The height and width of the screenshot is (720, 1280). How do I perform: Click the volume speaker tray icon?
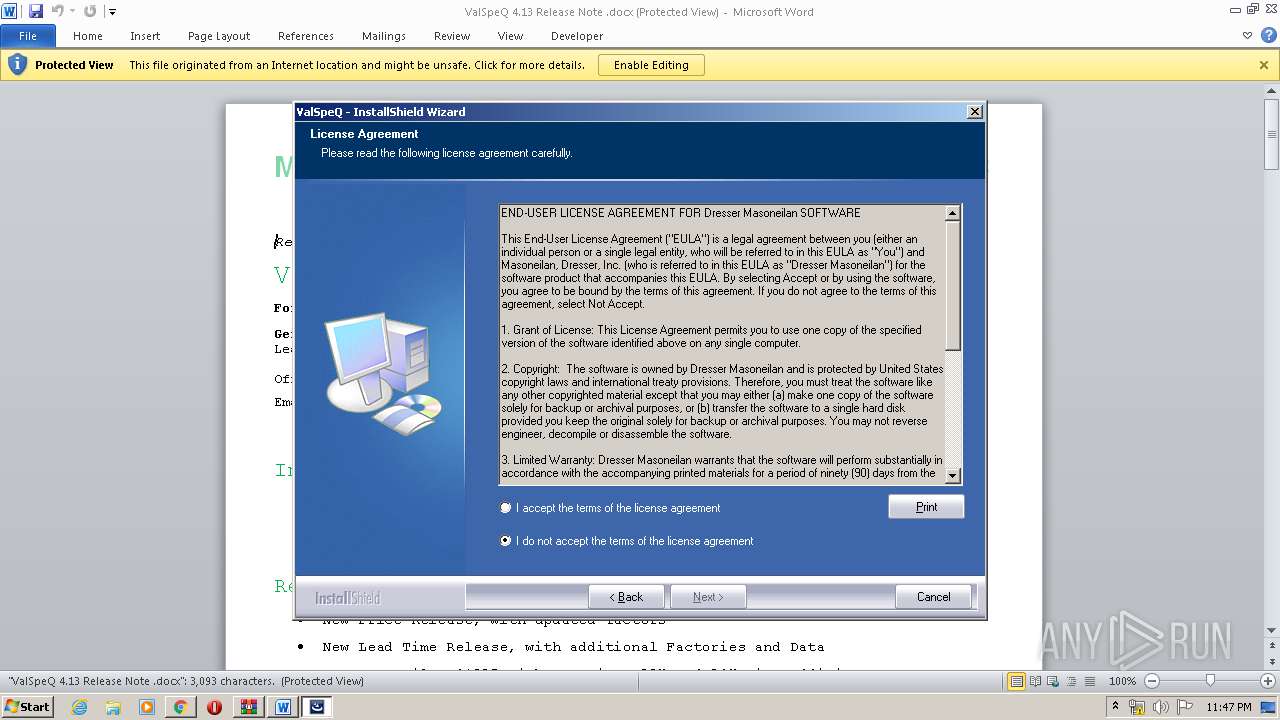pyautogui.click(x=1160, y=707)
